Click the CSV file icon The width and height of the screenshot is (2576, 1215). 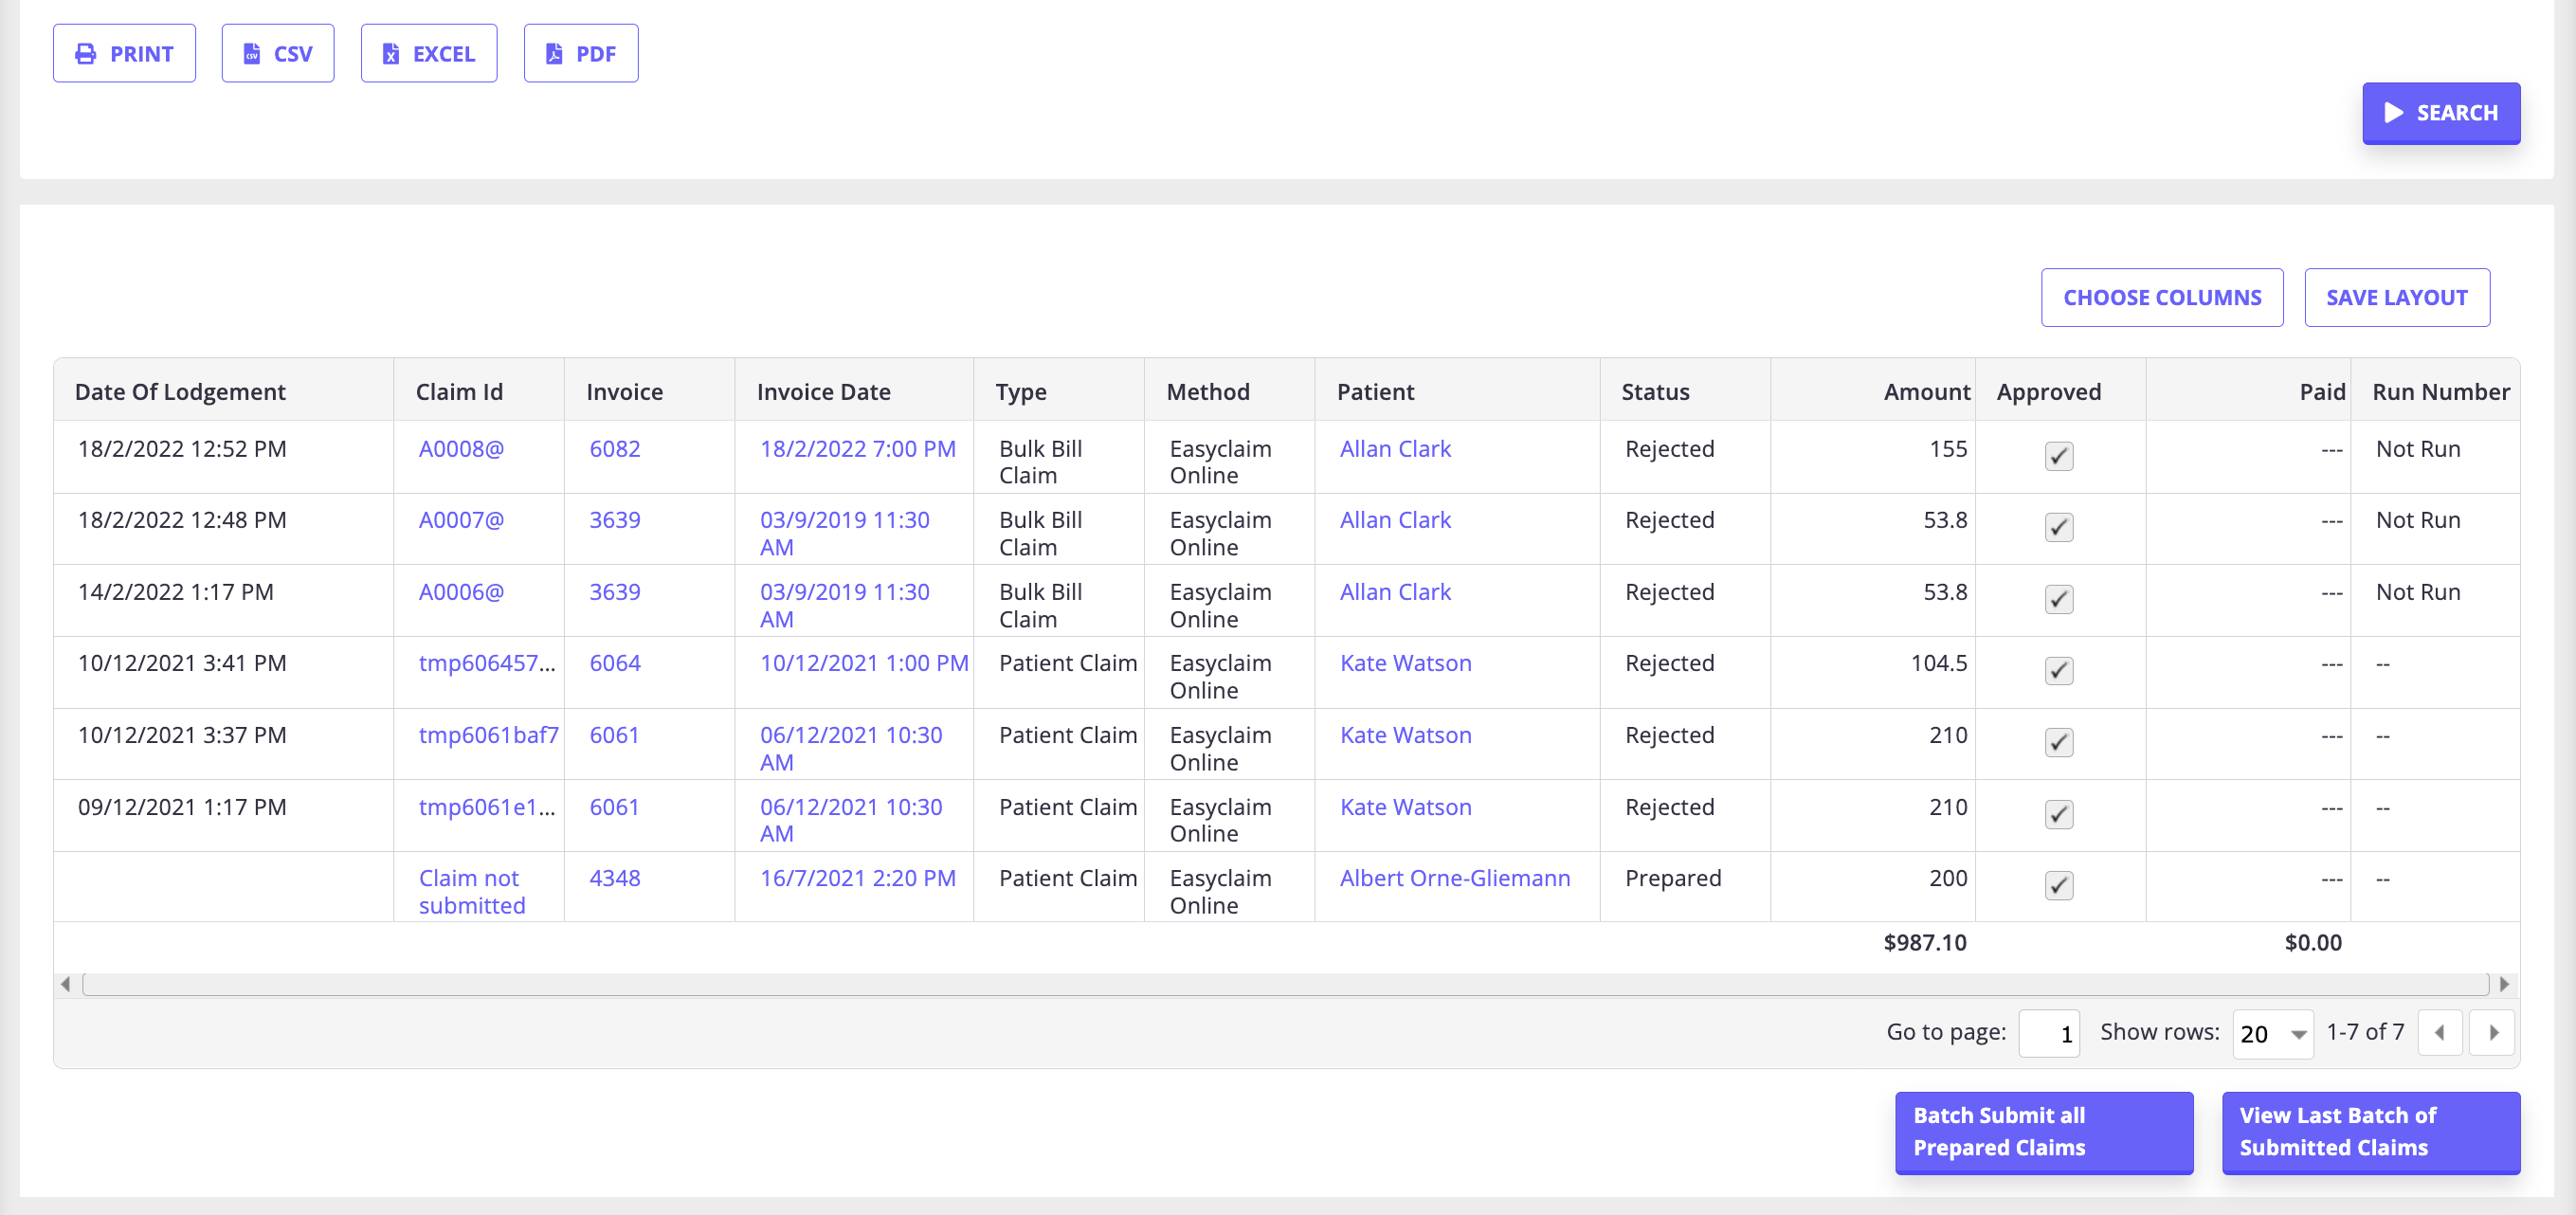pos(252,54)
